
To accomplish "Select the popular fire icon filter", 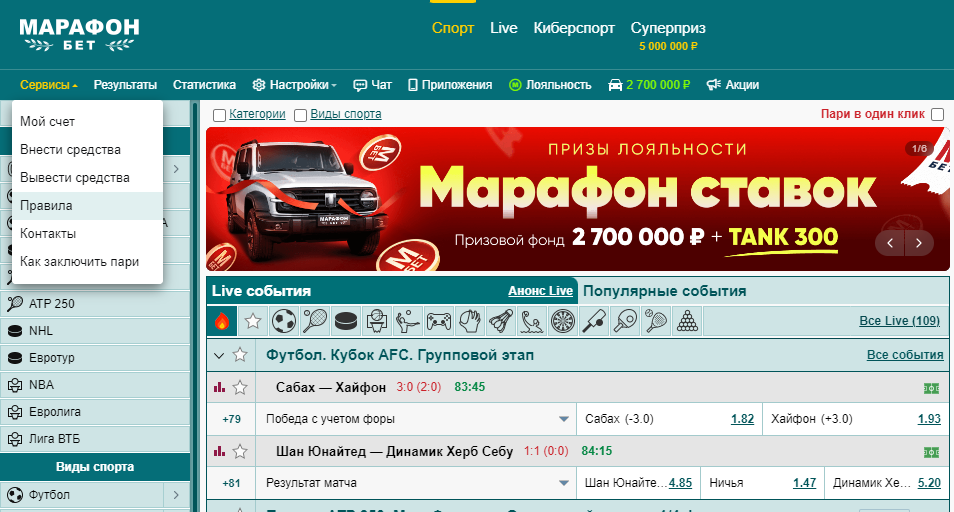I will click(x=221, y=321).
